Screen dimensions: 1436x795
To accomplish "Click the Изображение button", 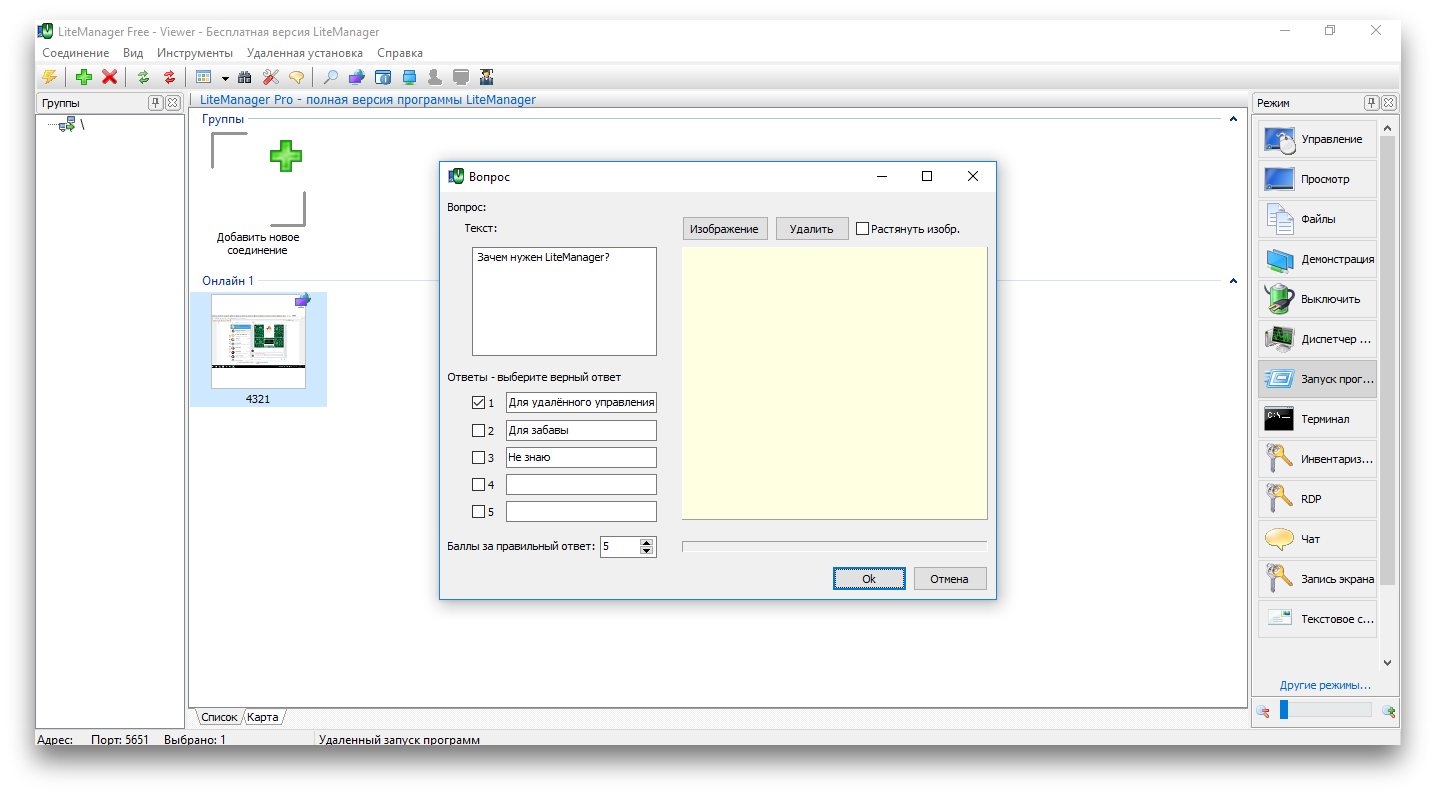I will tap(725, 229).
